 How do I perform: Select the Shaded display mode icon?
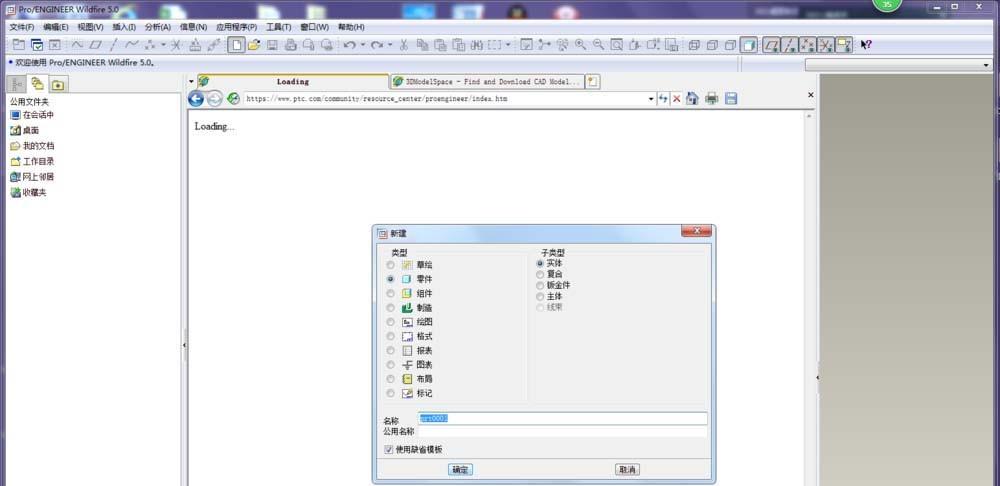pos(749,45)
